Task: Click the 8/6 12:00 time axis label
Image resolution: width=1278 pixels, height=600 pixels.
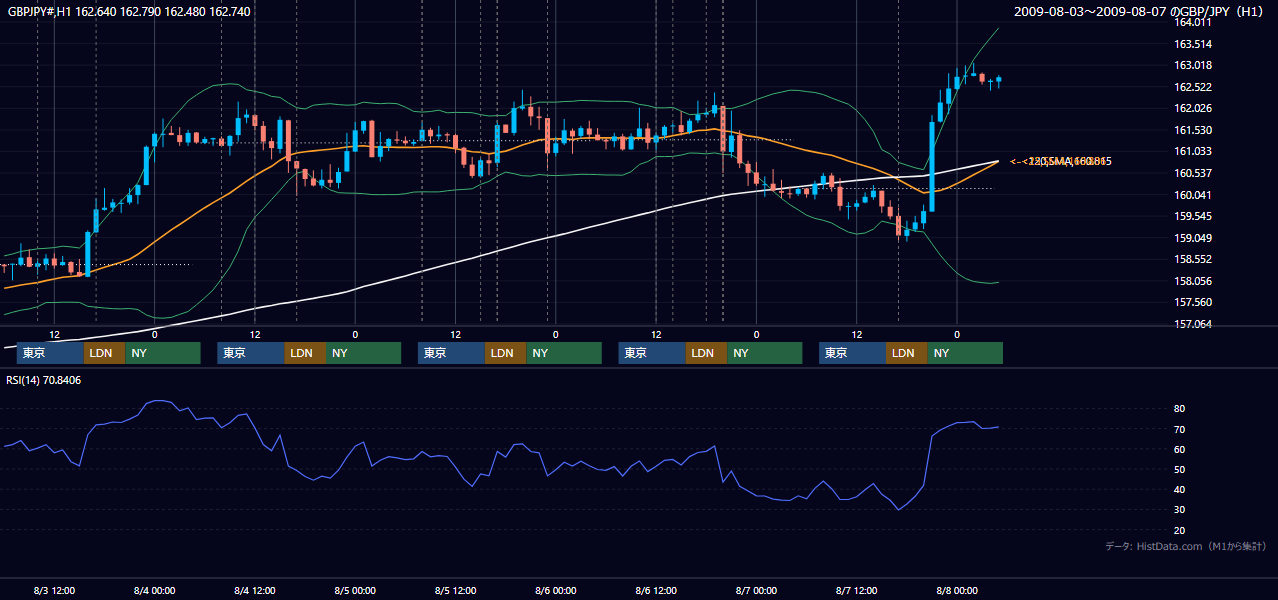Action: (656, 590)
